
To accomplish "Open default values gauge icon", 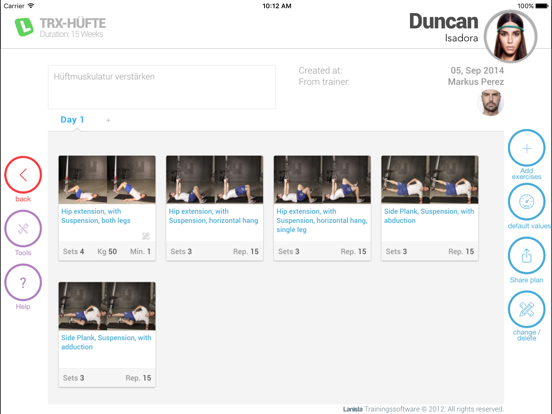I will 526,202.
